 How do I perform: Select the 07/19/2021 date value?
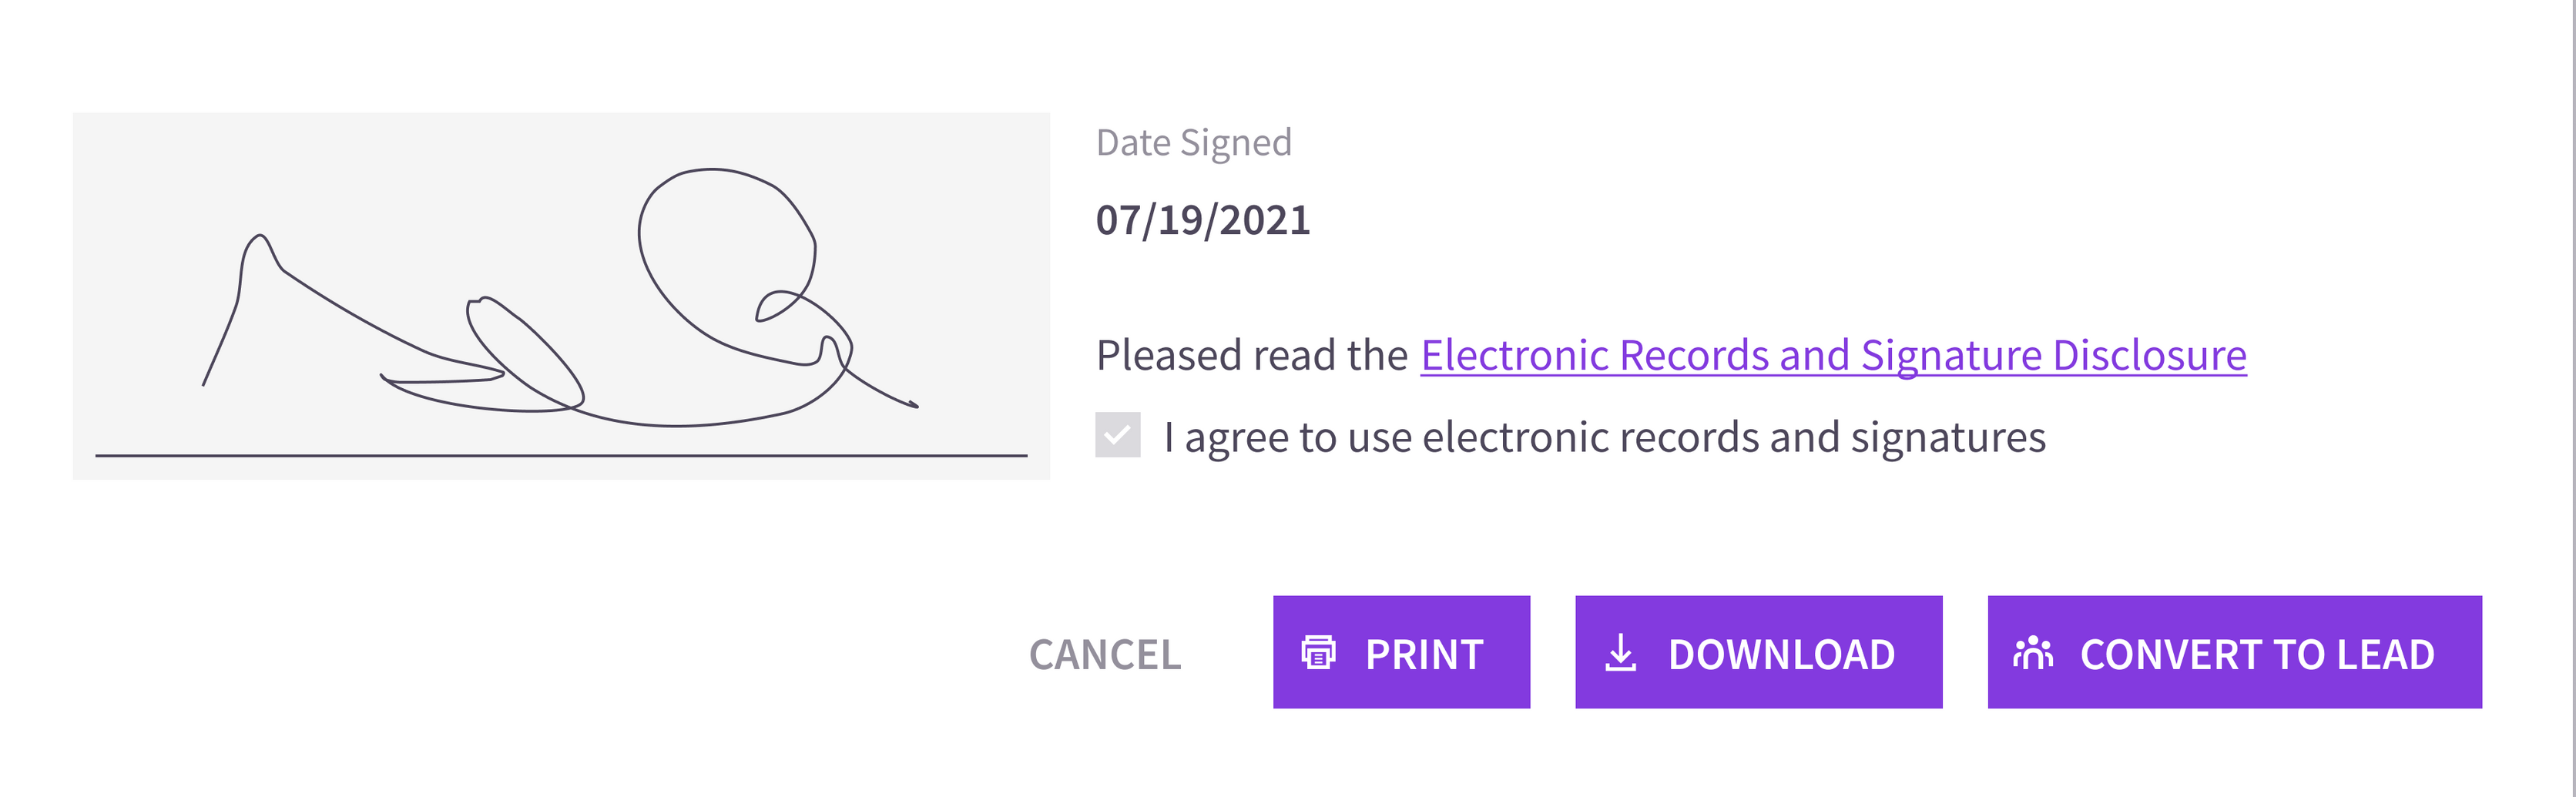(1202, 220)
